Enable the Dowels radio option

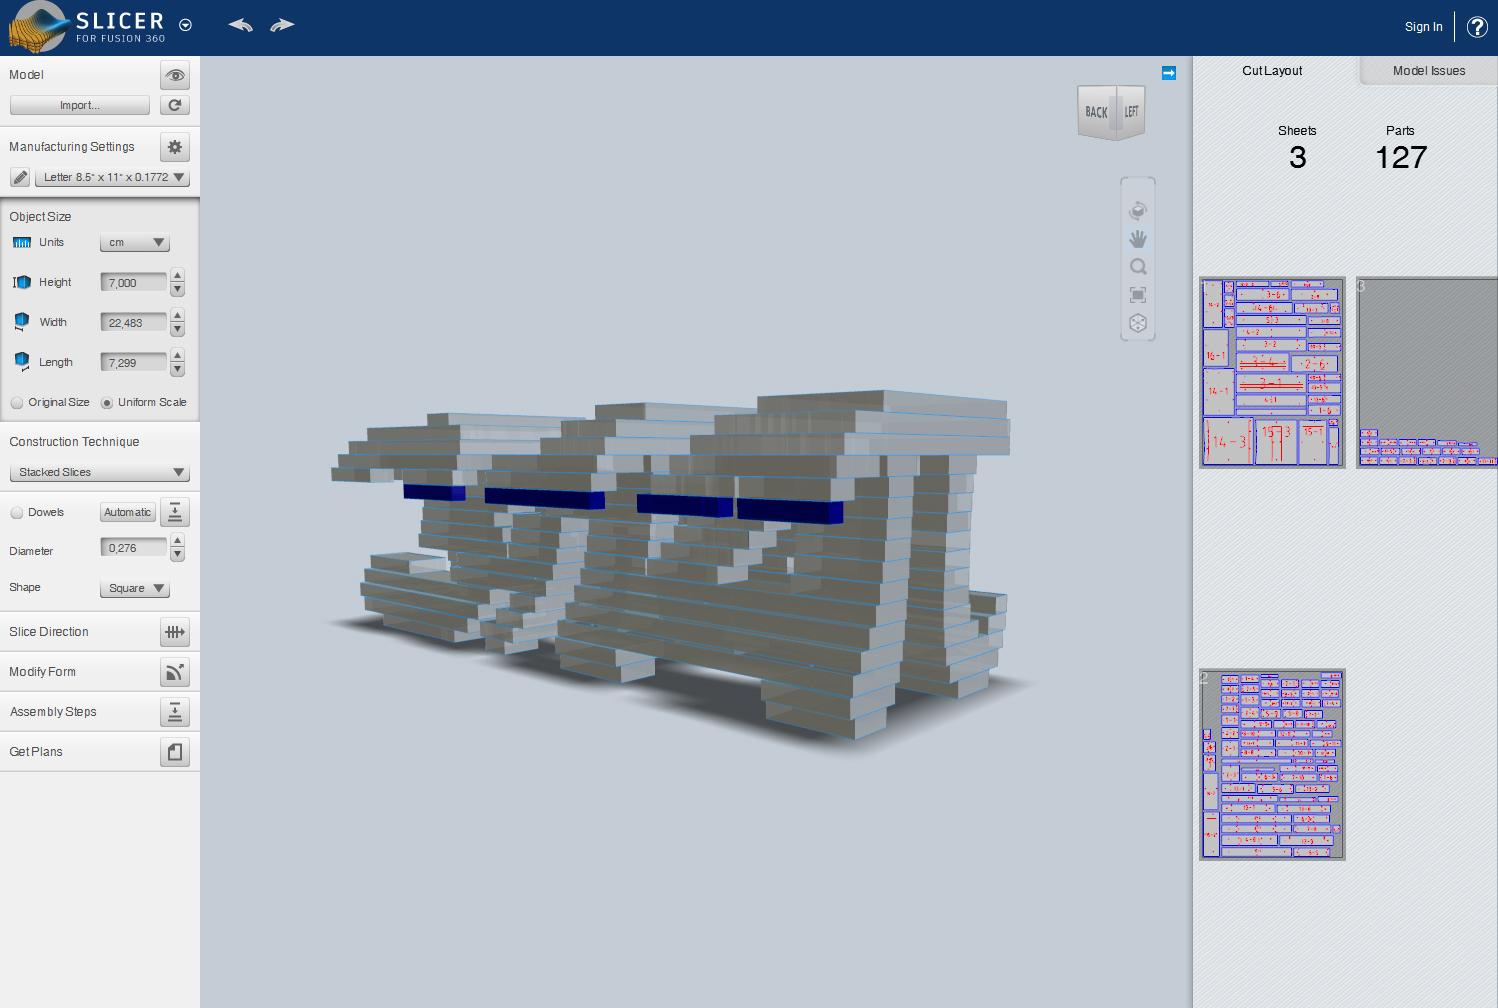coord(17,513)
